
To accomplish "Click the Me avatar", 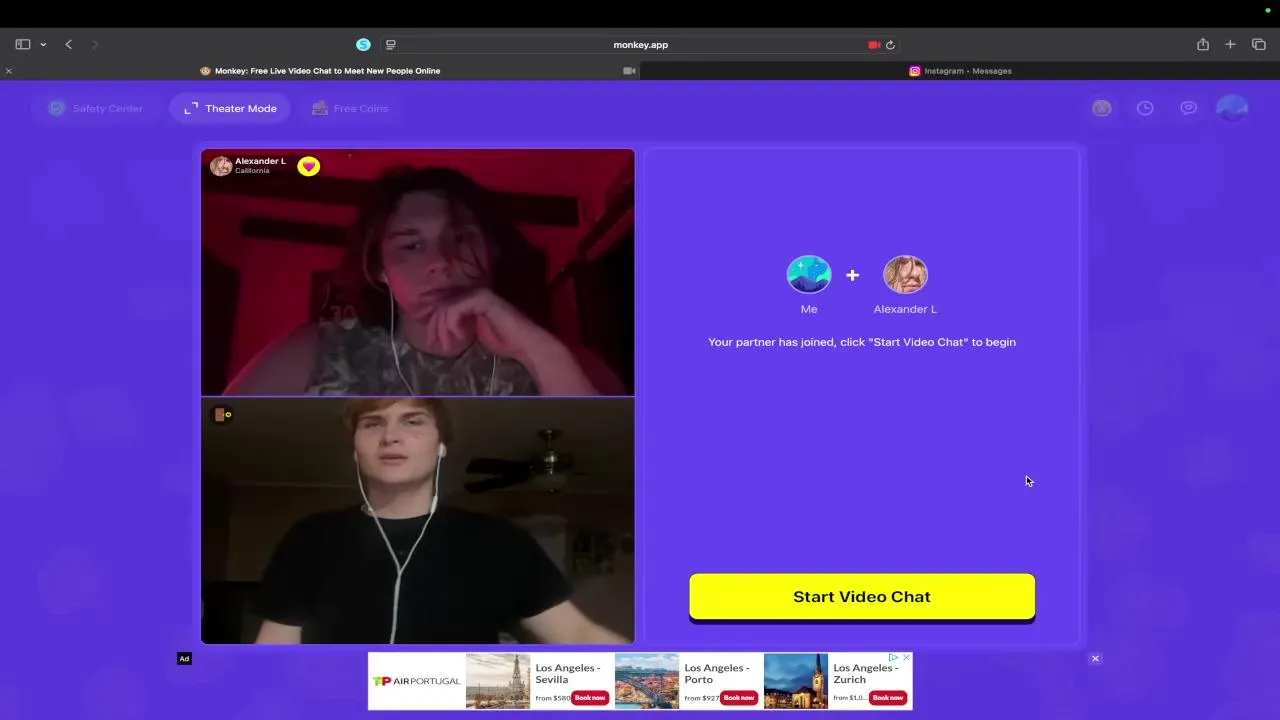I will [x=809, y=274].
